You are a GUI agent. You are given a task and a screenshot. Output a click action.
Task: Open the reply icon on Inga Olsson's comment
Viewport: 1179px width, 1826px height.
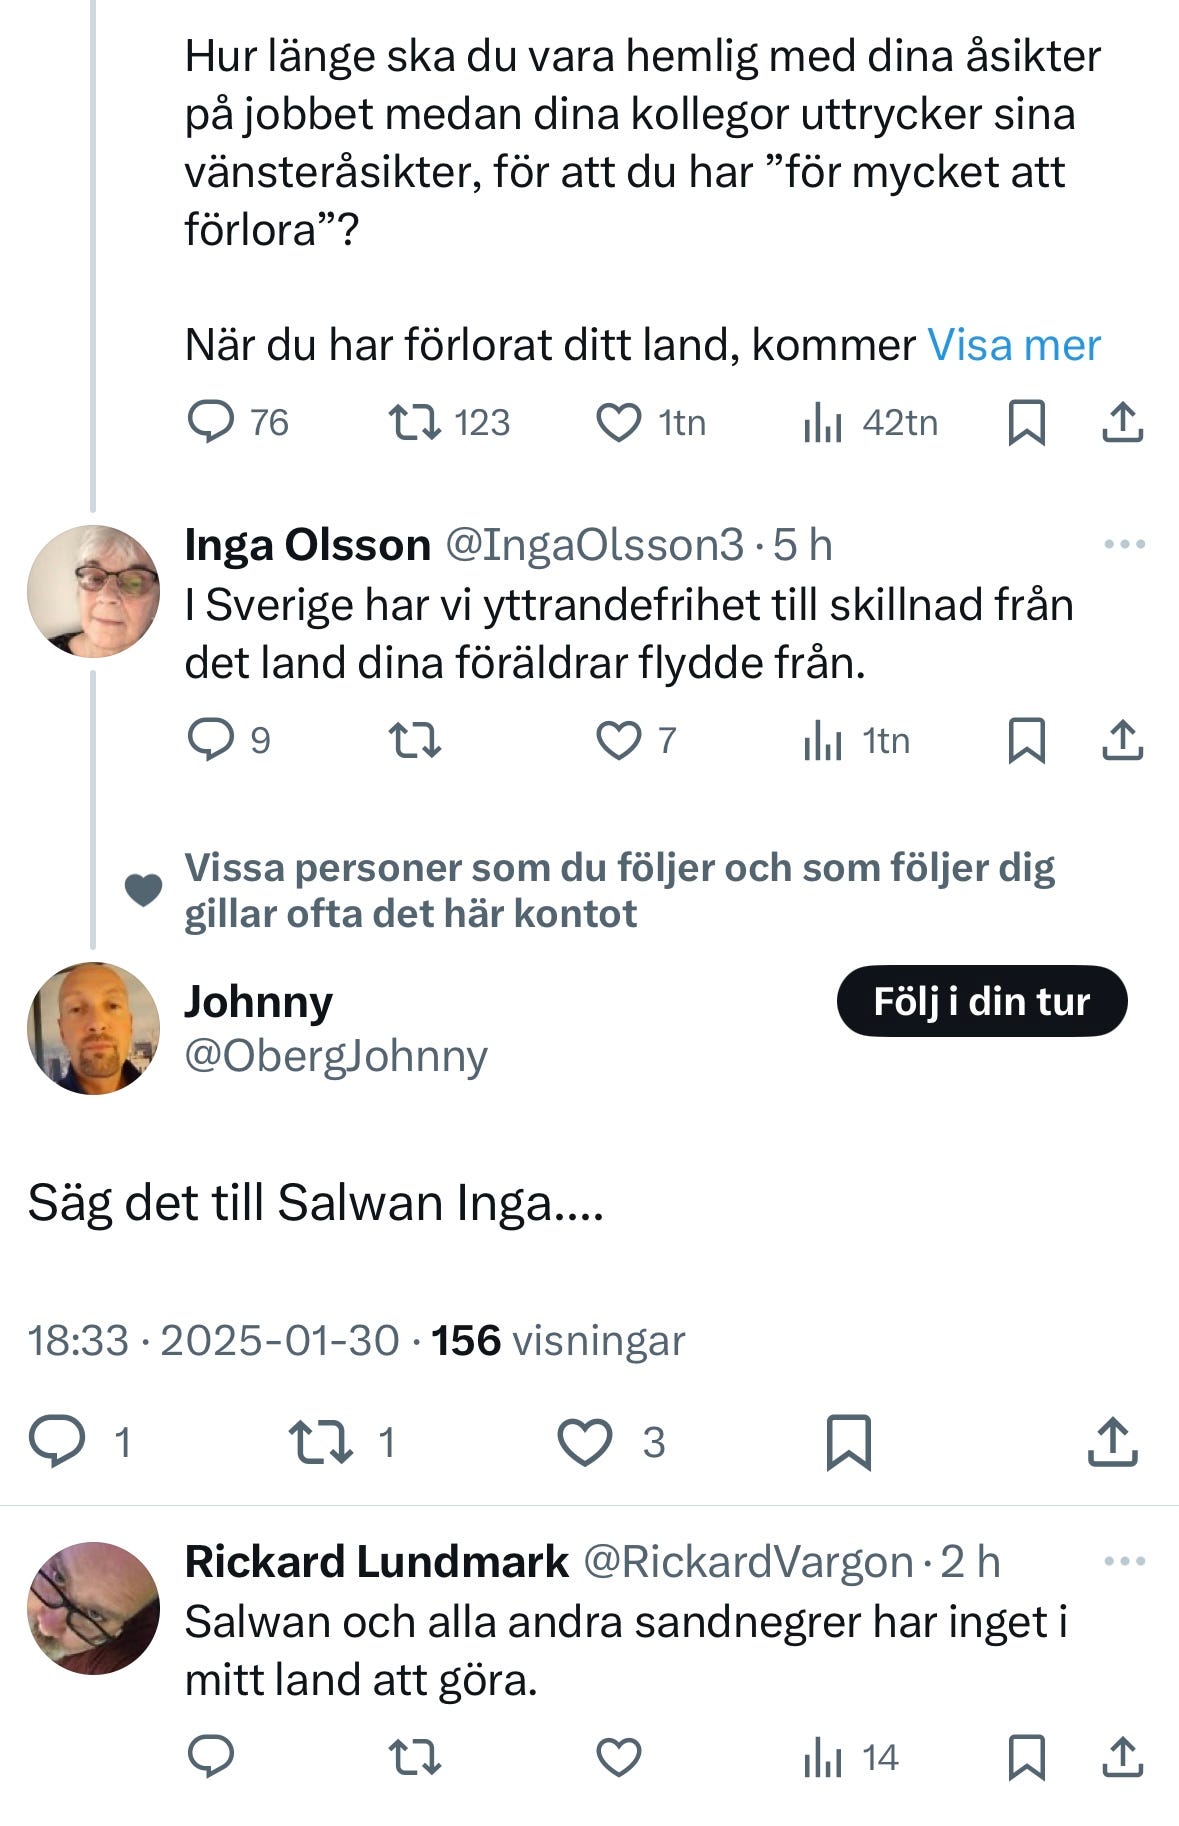point(213,740)
